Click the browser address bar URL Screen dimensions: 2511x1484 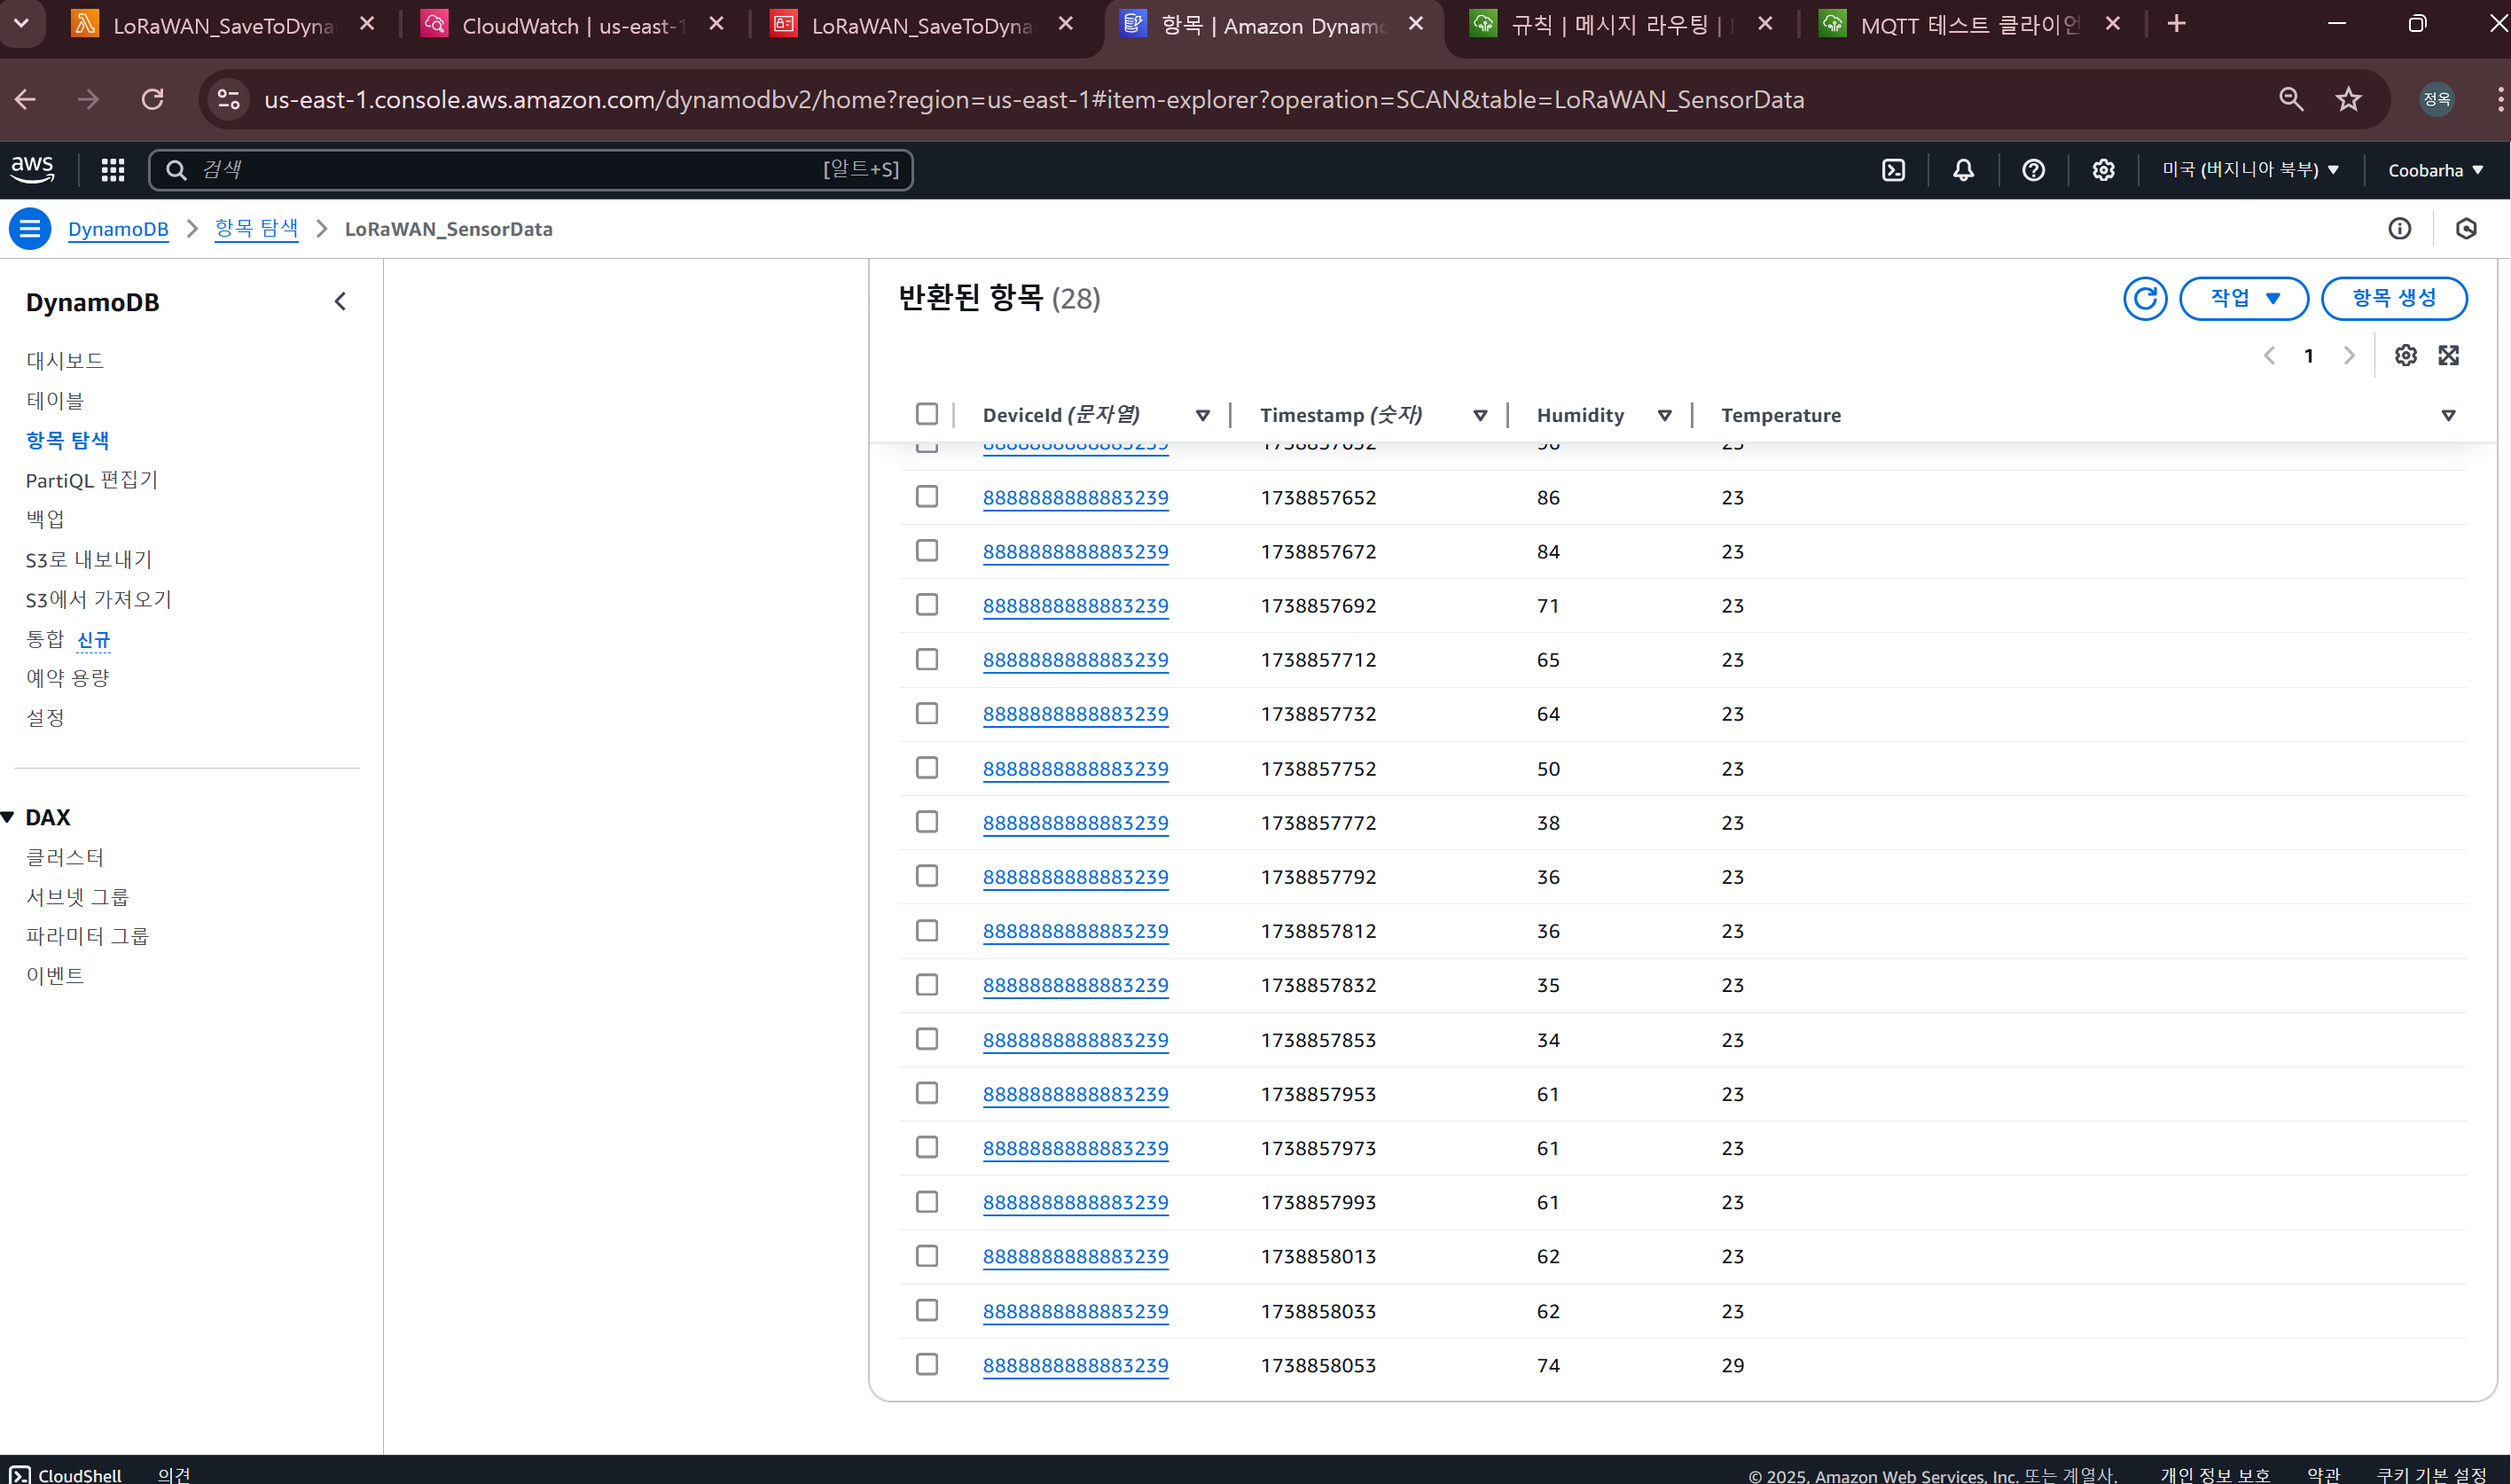tap(1034, 99)
